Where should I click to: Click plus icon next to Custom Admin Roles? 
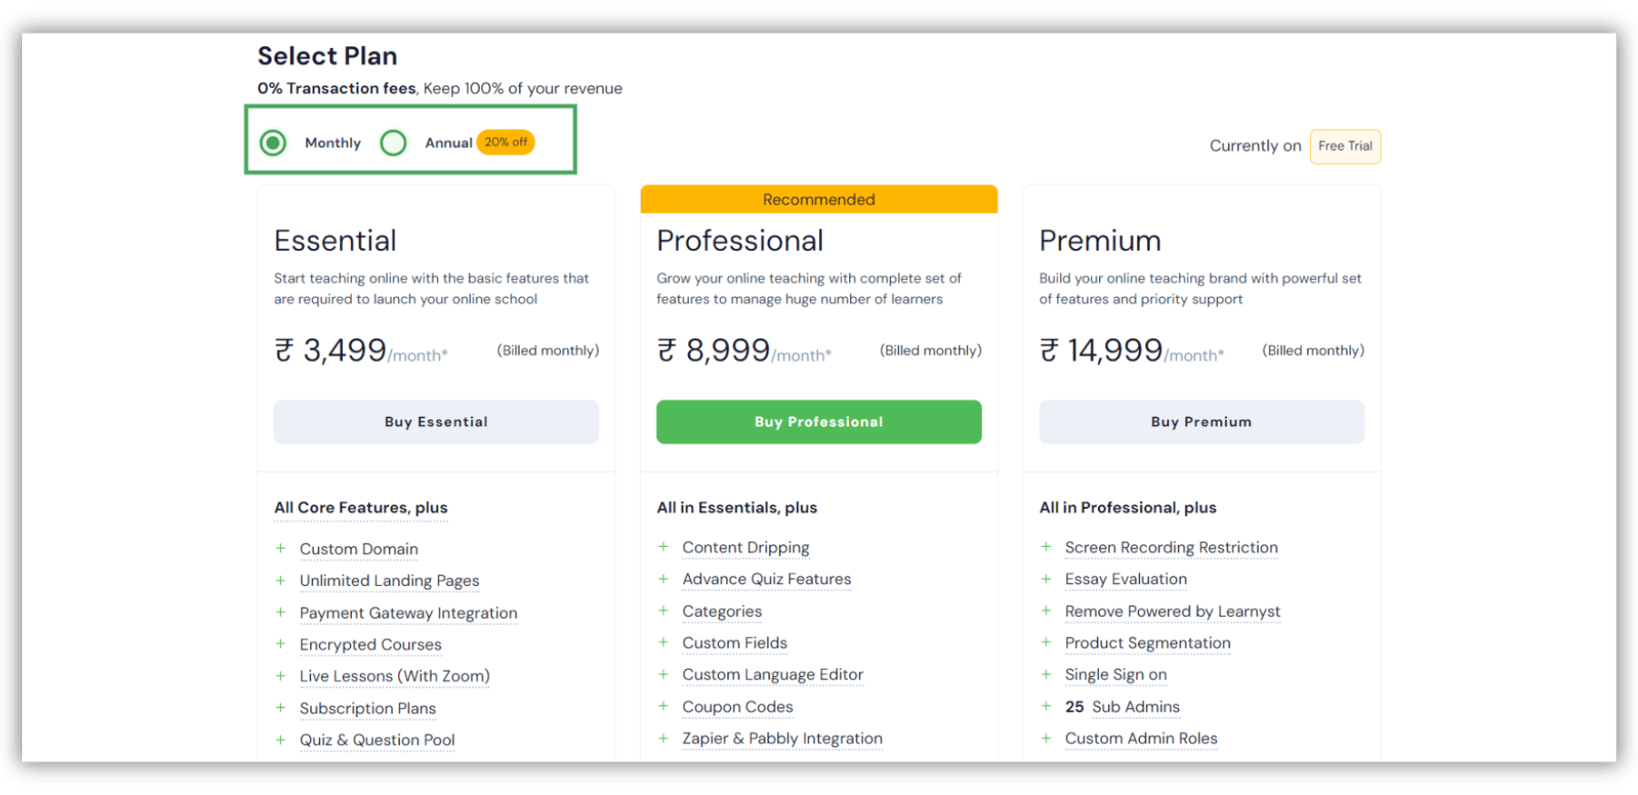[1046, 739]
